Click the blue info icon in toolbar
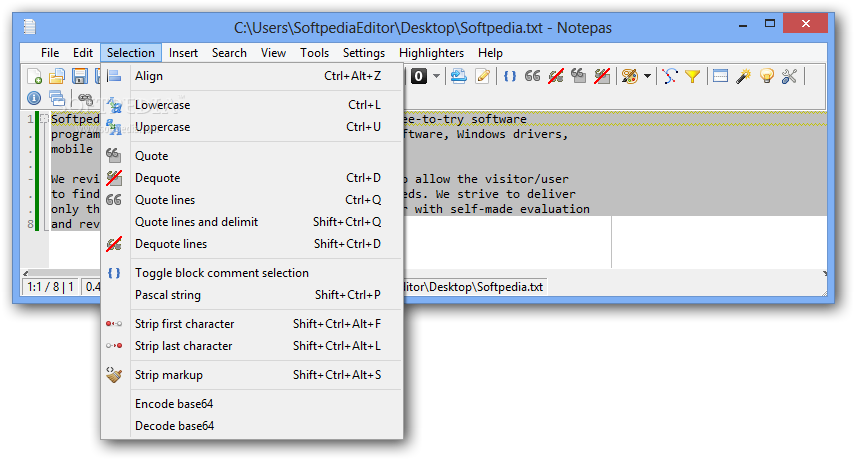The image size is (855, 460). (x=34, y=98)
